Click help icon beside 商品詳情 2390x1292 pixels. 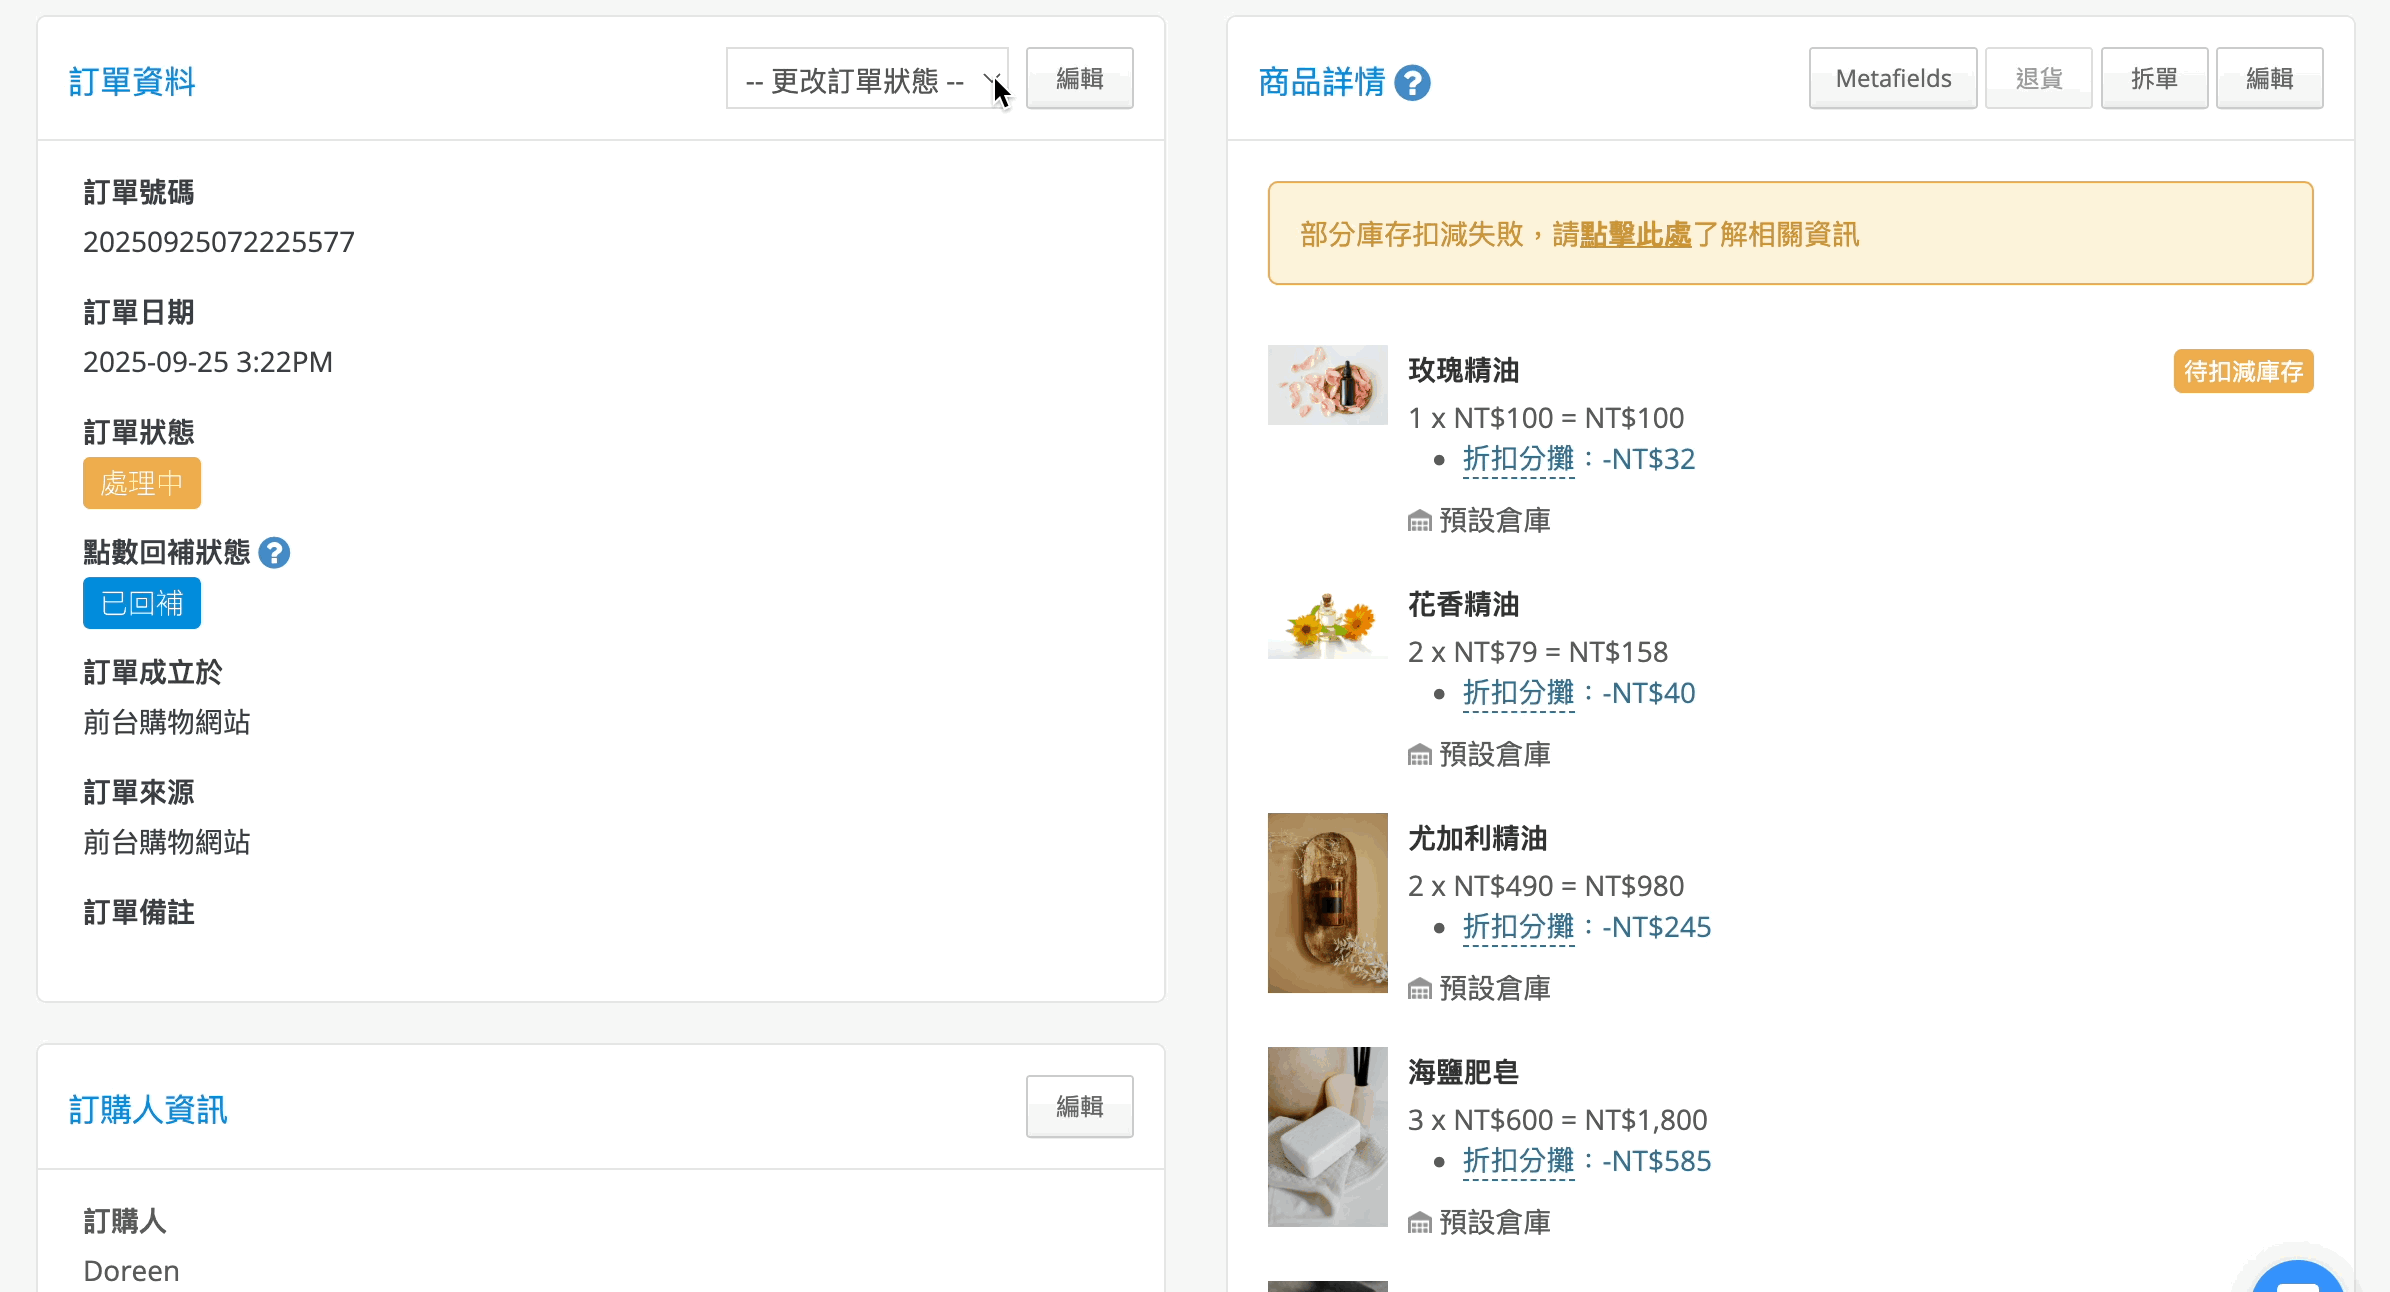tap(1413, 83)
